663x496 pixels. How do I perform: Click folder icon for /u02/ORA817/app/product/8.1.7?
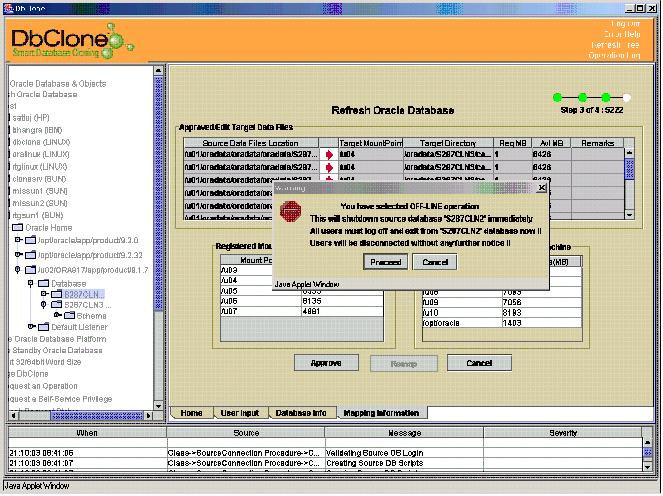(30, 270)
